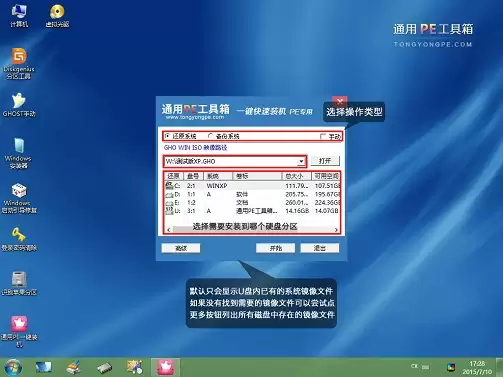The image size is (503, 377).
Task: Click the 14.07GB free space cell
Action: click(327, 211)
